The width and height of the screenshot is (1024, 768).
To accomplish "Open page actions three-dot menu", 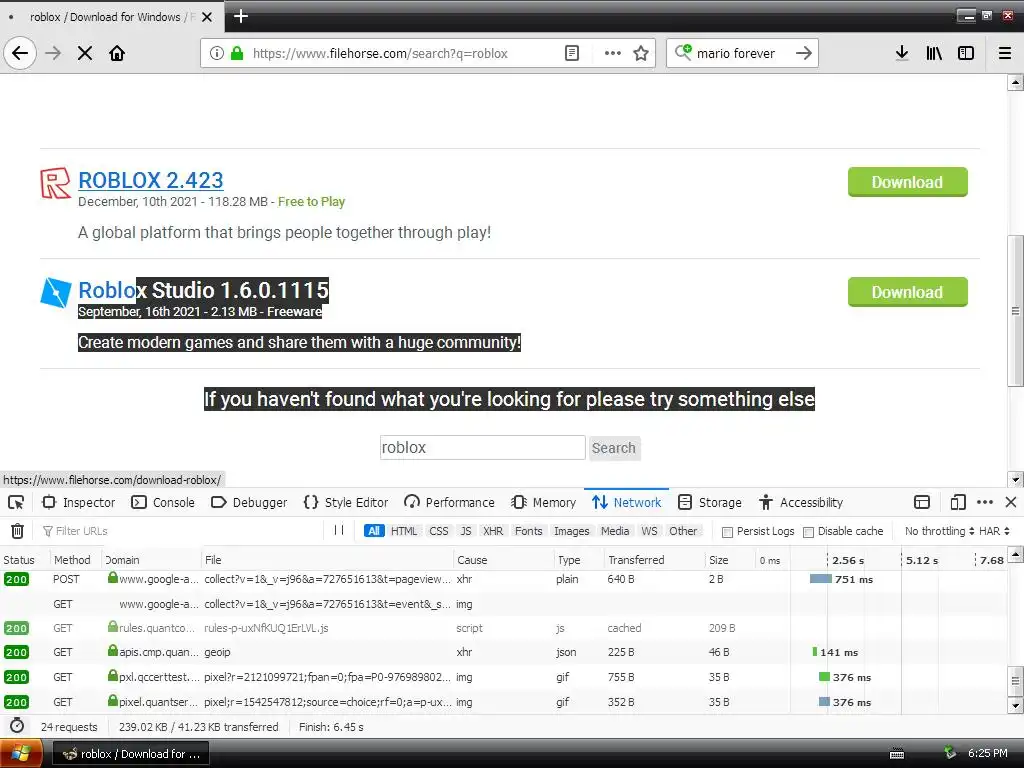I will (x=613, y=53).
